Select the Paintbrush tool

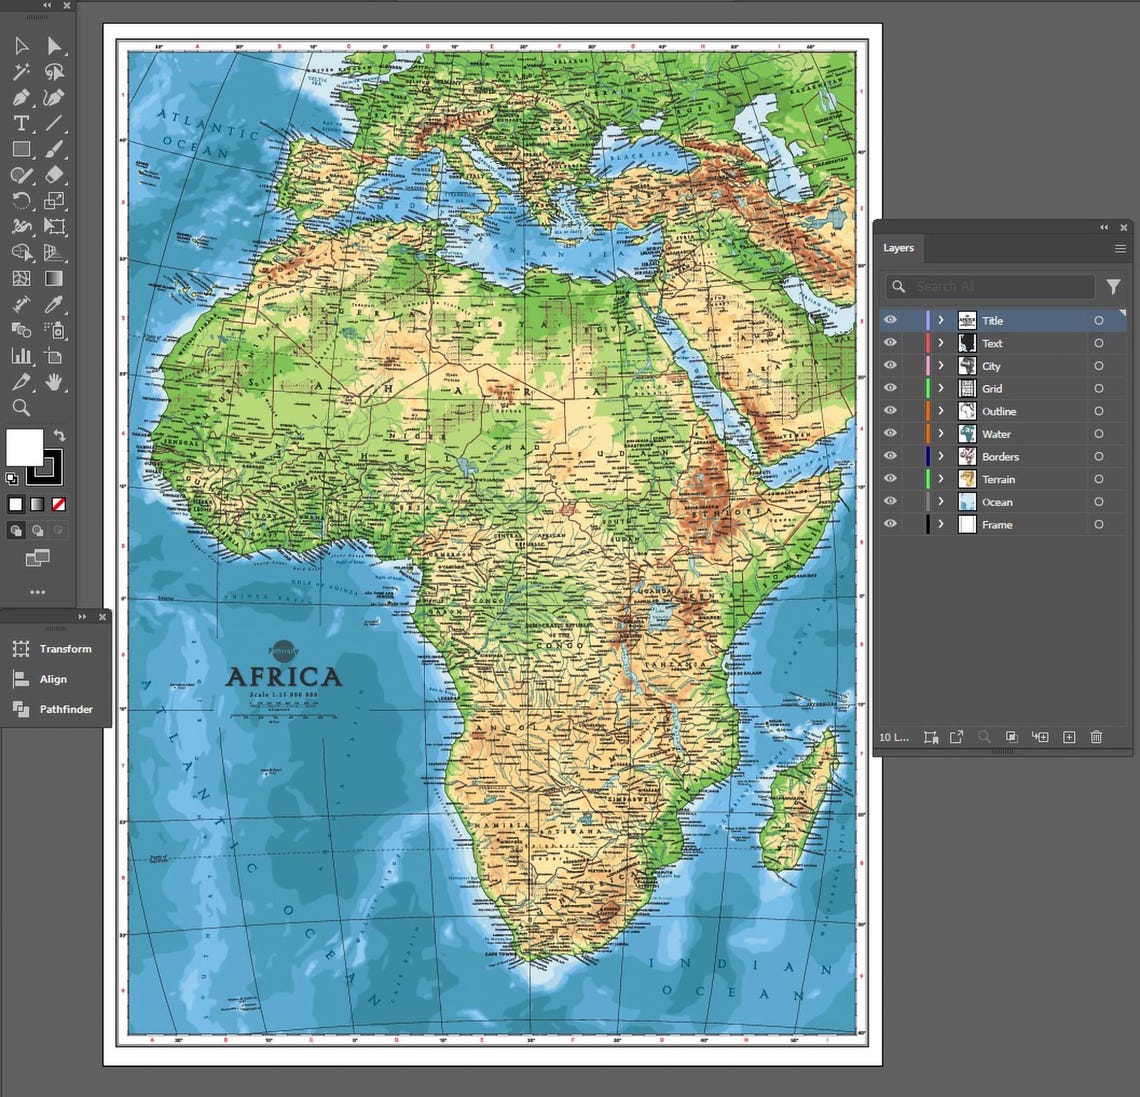click(54, 149)
